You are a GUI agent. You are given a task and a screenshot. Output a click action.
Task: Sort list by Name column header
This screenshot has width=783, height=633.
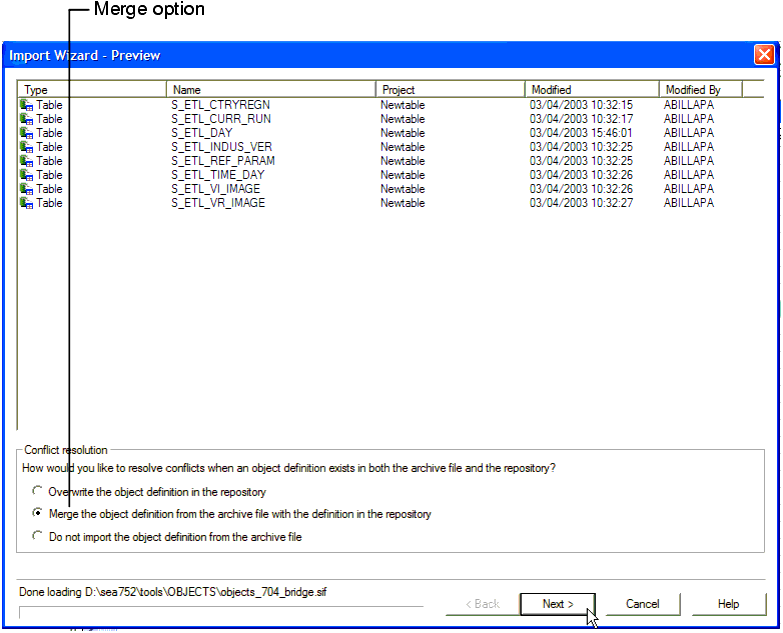(271, 90)
